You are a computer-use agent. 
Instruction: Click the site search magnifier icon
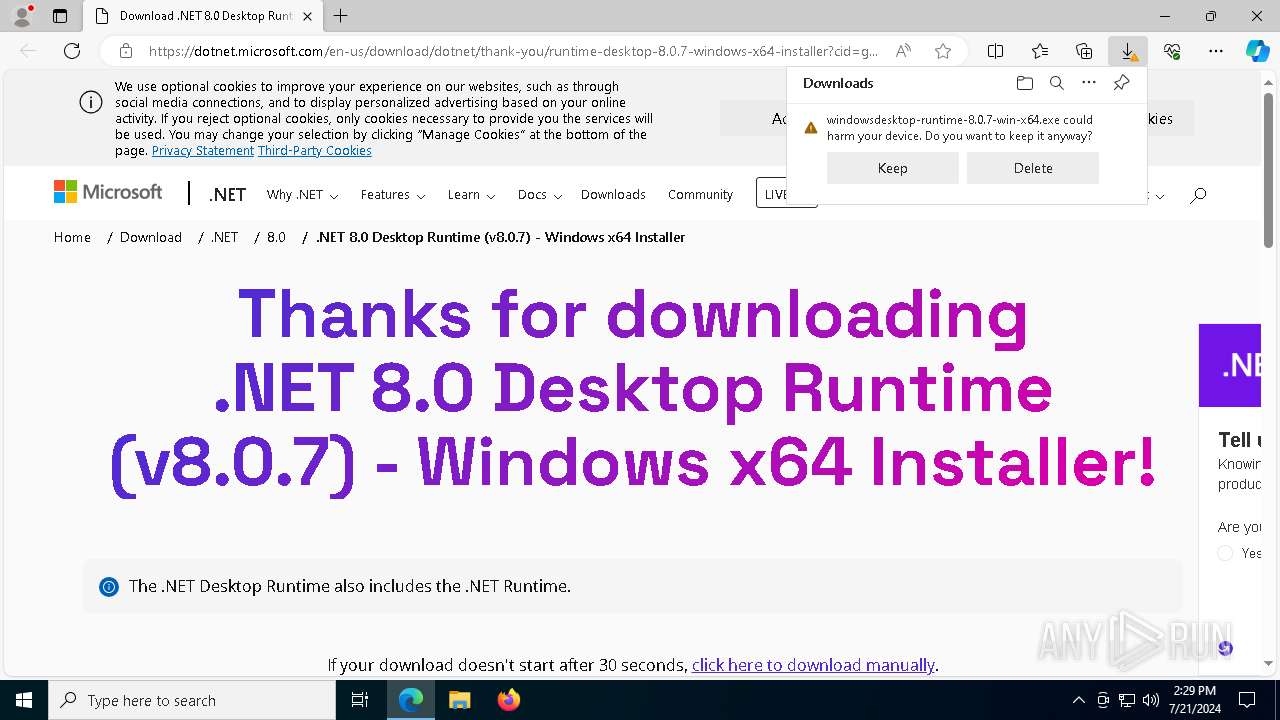point(1198,195)
